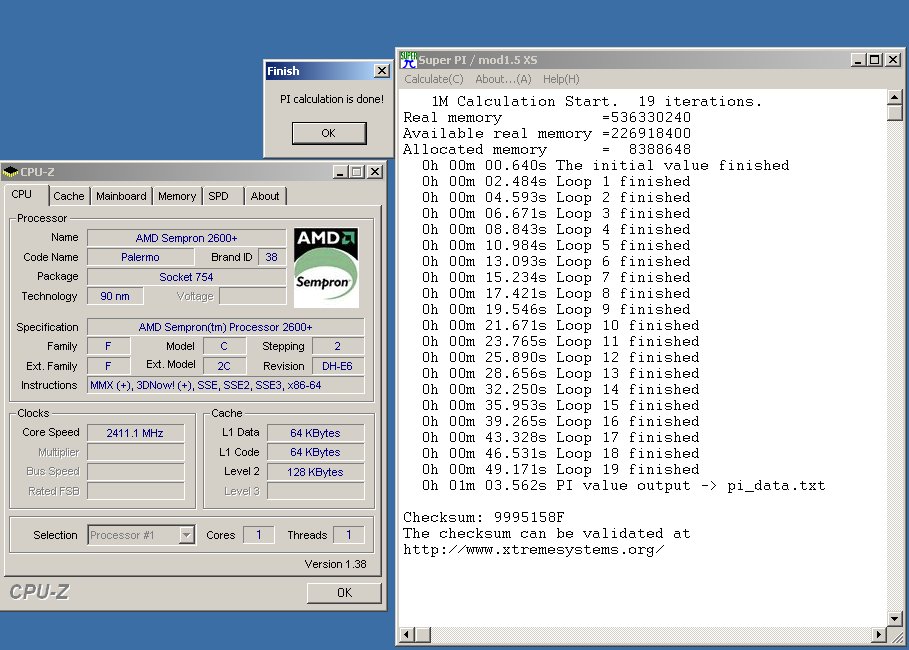Click the L1 Code value '64 KBytes'

pos(316,452)
